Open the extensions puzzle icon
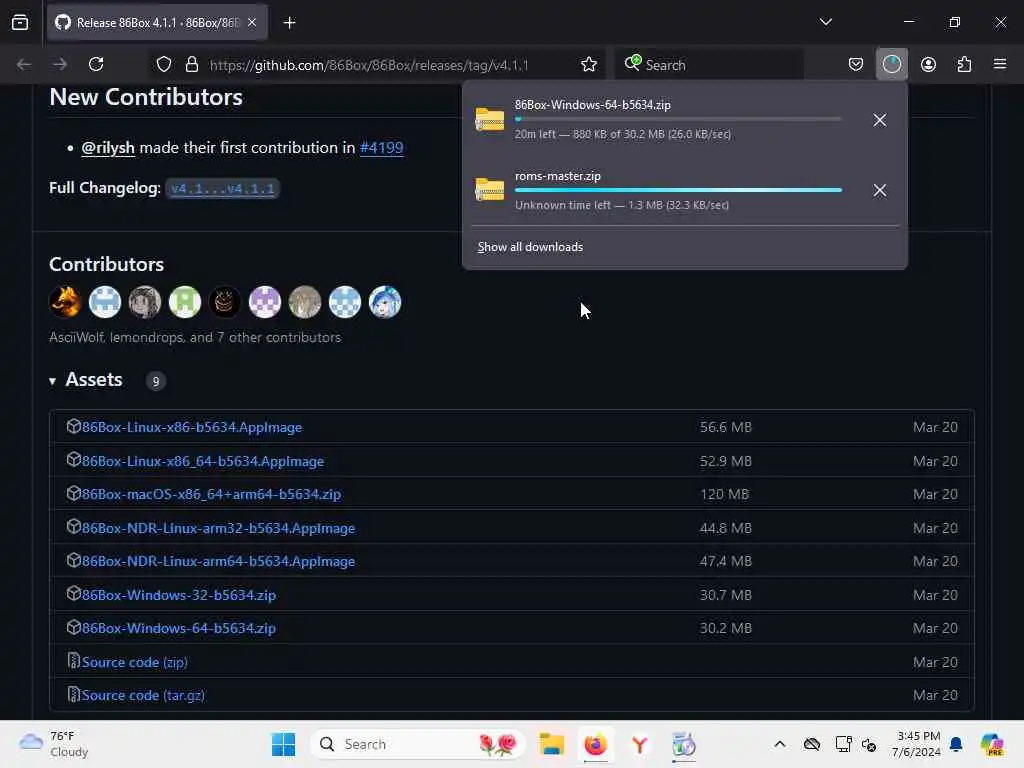This screenshot has height=768, width=1024. click(964, 65)
